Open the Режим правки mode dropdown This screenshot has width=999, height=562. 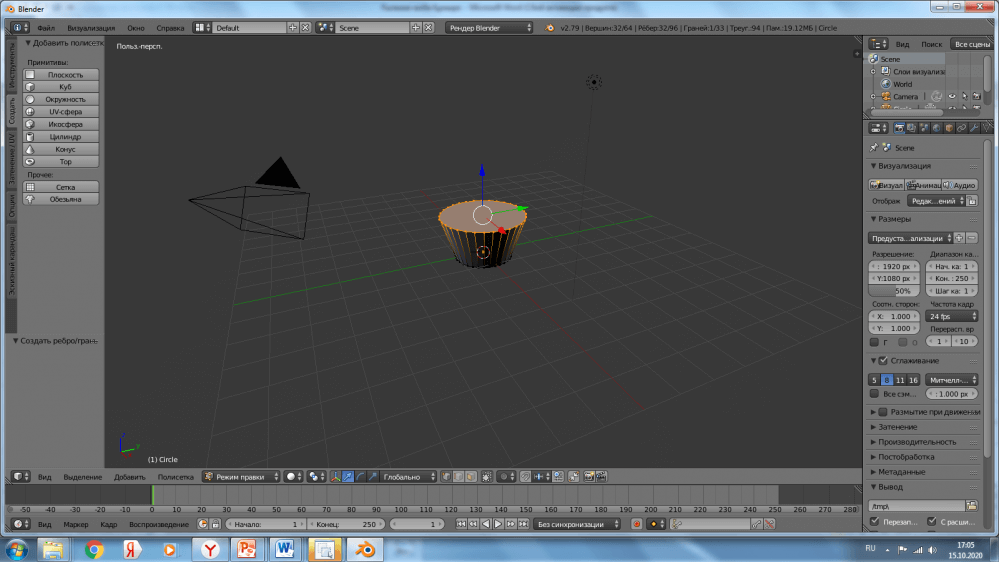click(239, 477)
